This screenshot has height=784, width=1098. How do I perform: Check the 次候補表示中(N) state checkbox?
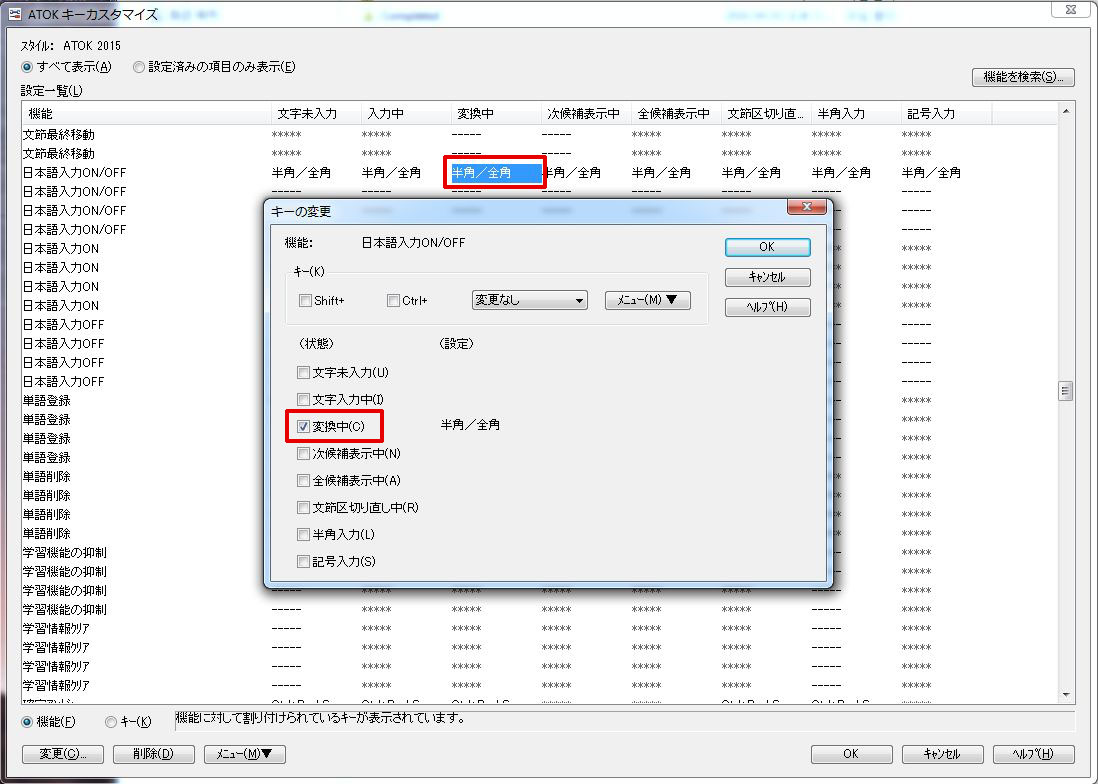click(303, 454)
